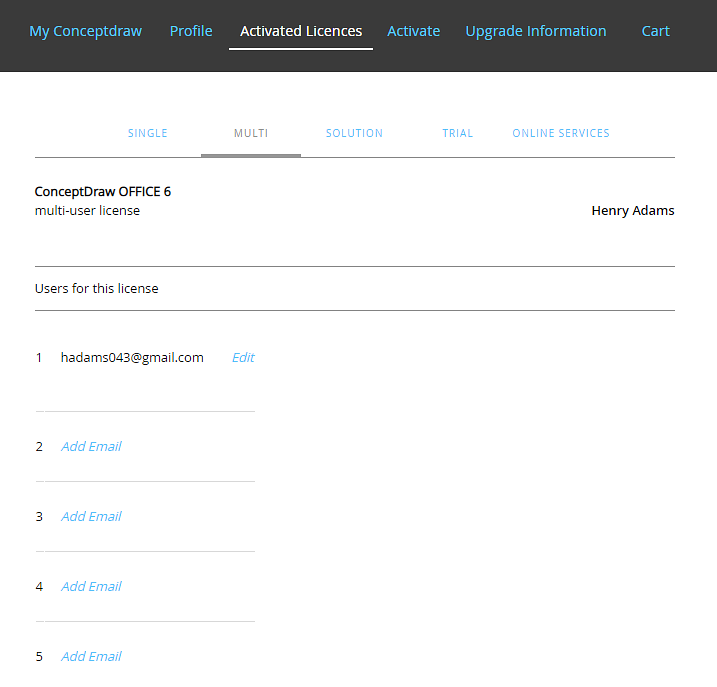Click the Users for this license heading
Image resolution: width=717 pixels, height=687 pixels.
pyautogui.click(x=96, y=289)
